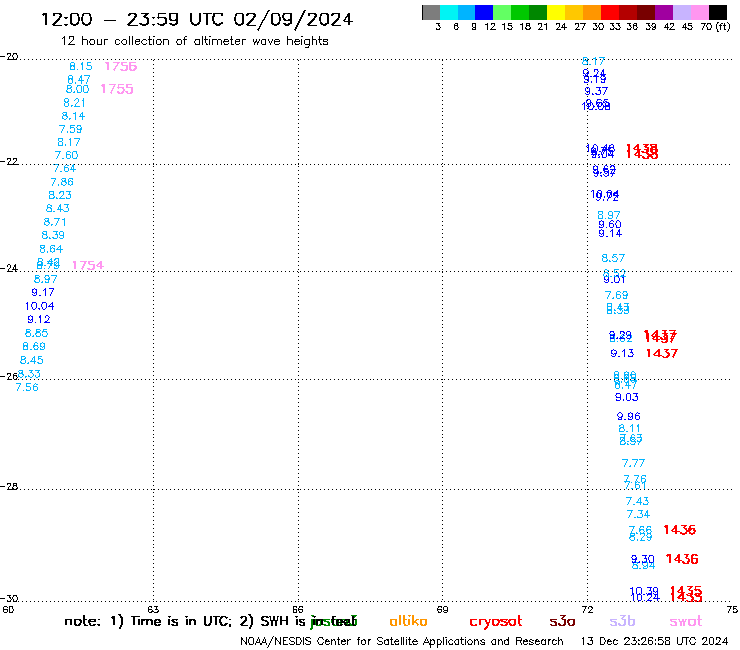The width and height of the screenshot is (740, 650).
Task: Click the wave height value '8.14'
Action: [73, 116]
